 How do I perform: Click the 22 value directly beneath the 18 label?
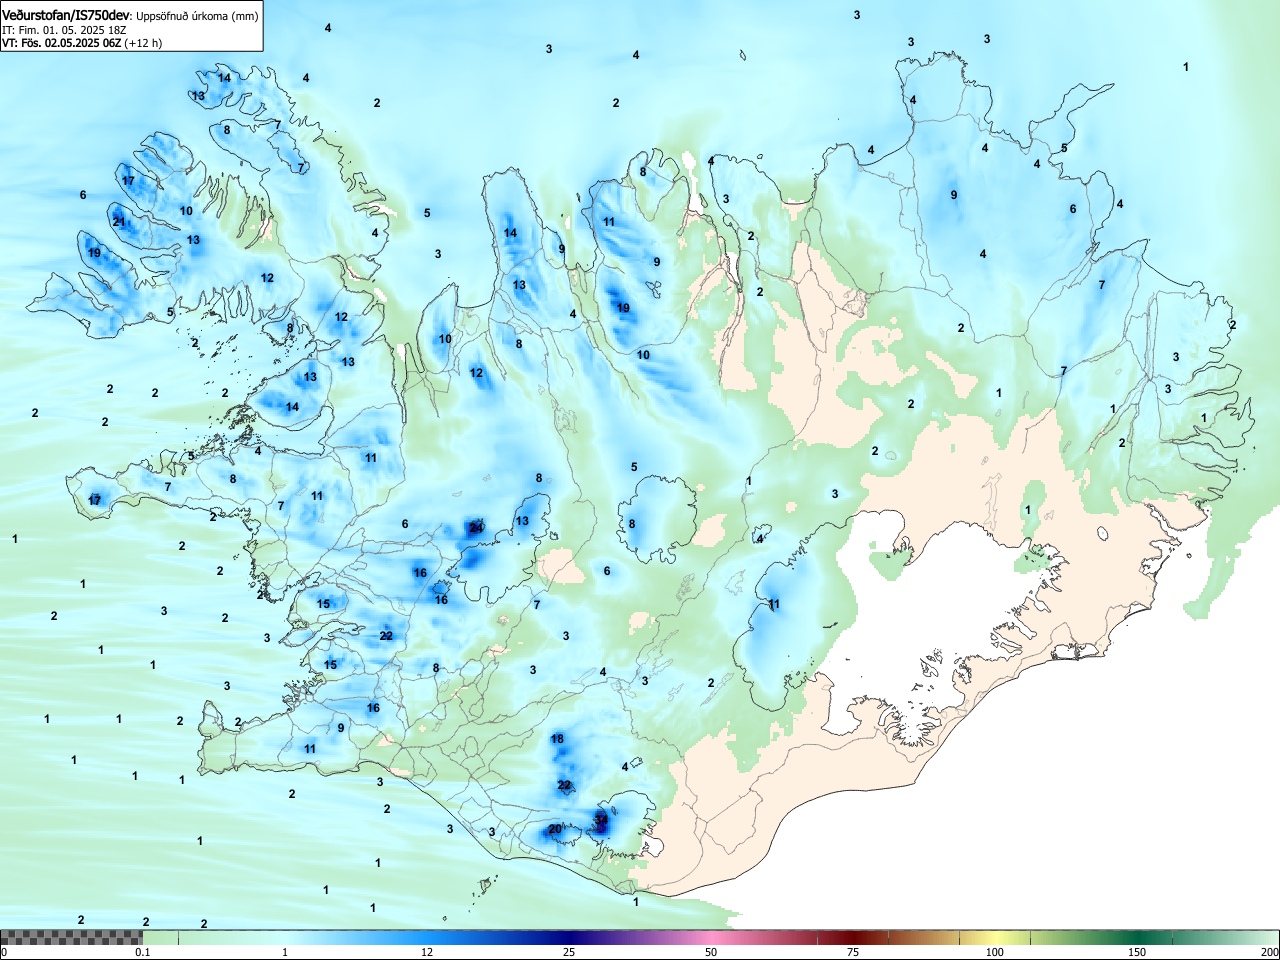tap(564, 785)
